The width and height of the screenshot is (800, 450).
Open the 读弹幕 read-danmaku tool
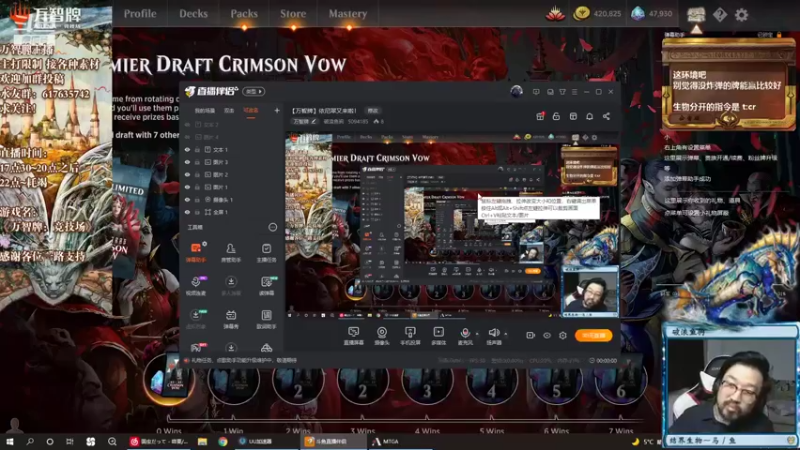click(266, 286)
